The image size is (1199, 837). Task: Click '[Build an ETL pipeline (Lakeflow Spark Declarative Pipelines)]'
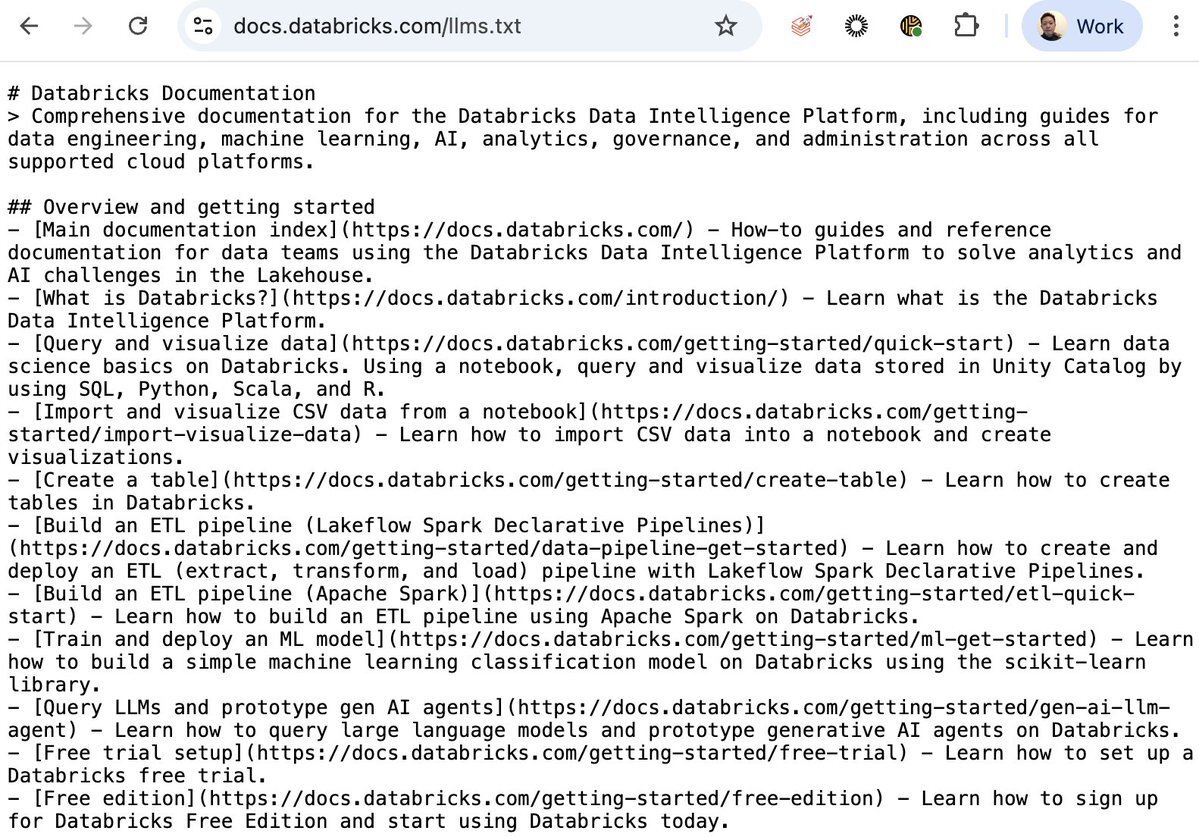coord(398,526)
